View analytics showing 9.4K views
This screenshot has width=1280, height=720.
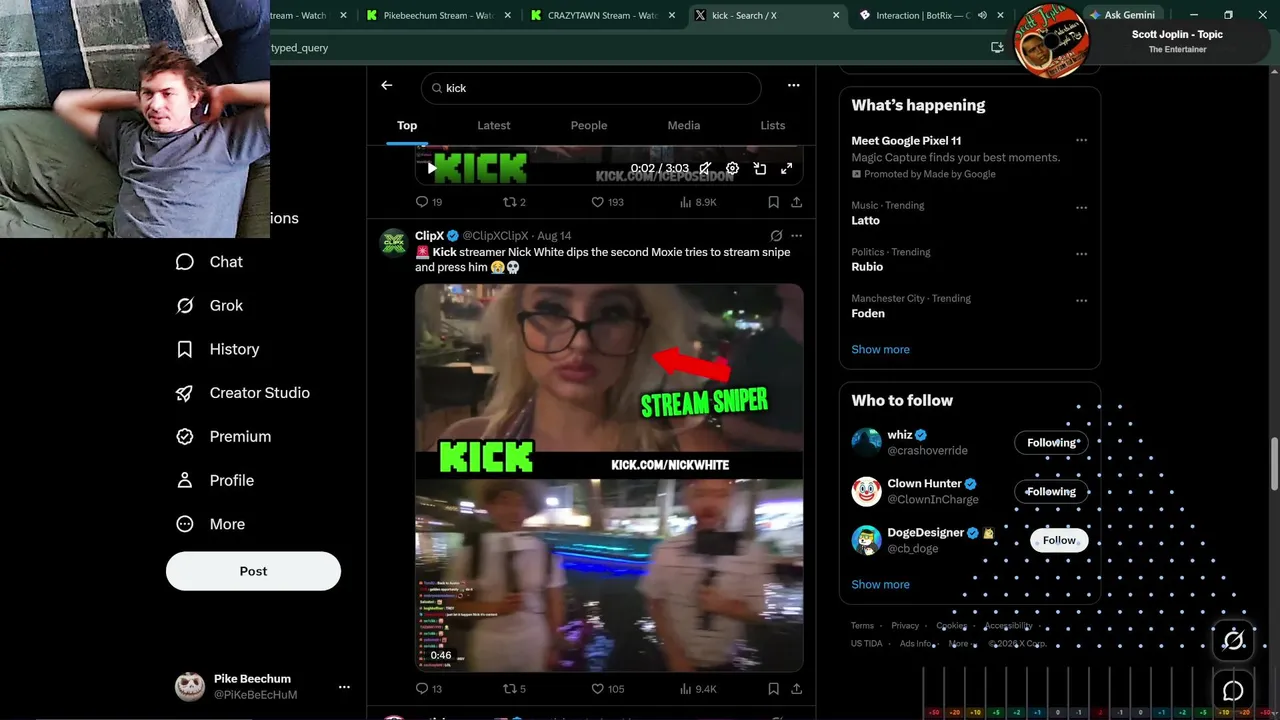(698, 689)
